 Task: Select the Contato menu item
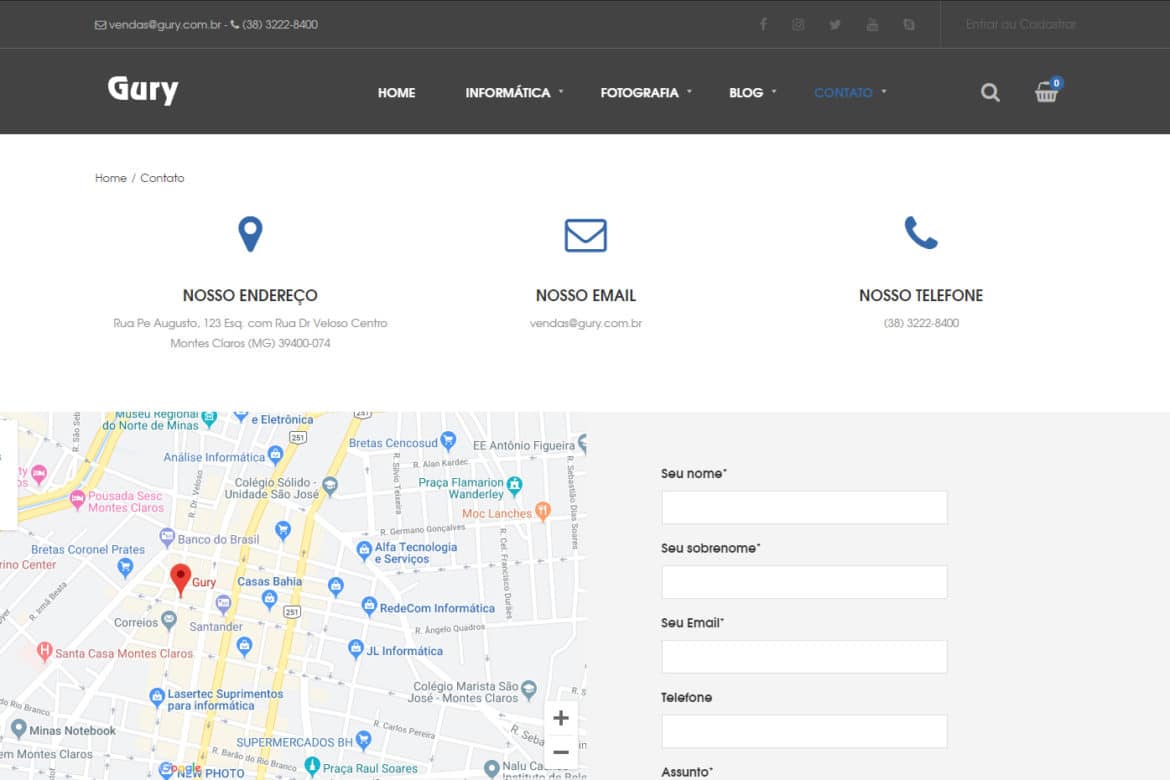click(x=843, y=93)
